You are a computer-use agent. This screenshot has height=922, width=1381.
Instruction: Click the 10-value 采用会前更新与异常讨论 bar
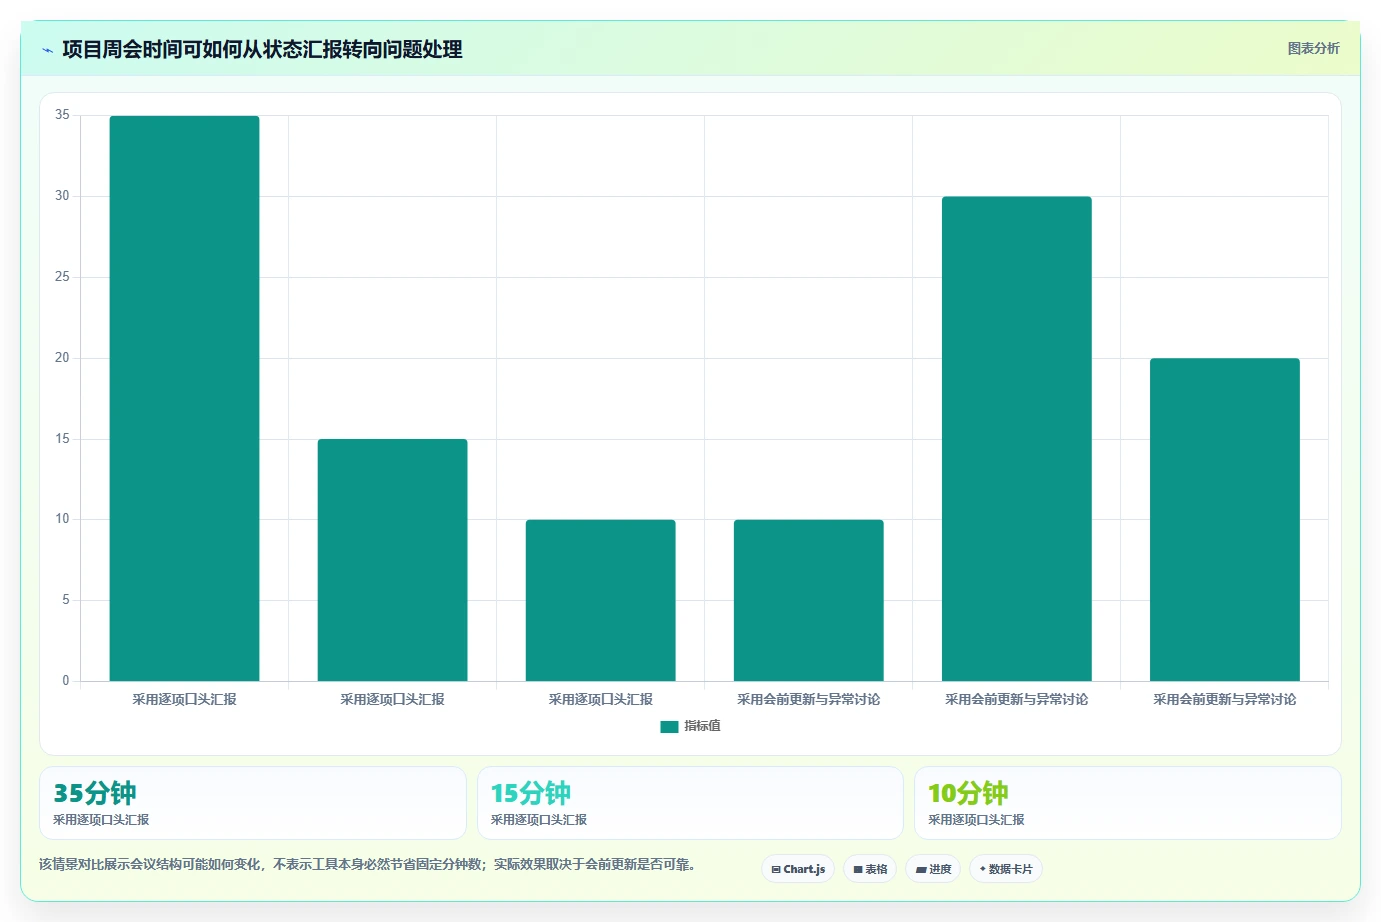tap(808, 600)
